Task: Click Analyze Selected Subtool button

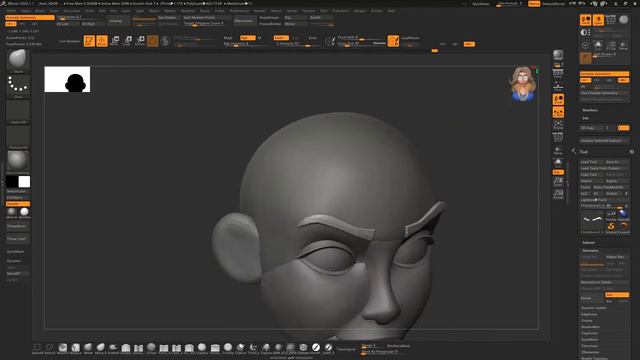Action: click(x=604, y=140)
